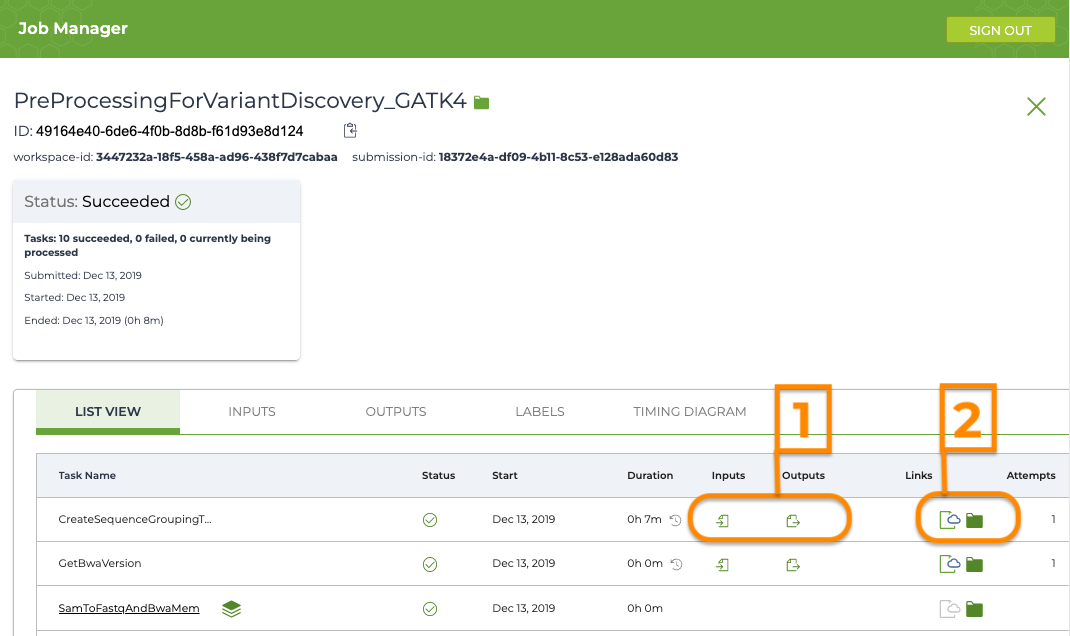Click the Attempts column header
This screenshot has height=636, width=1070.
tap(1031, 475)
